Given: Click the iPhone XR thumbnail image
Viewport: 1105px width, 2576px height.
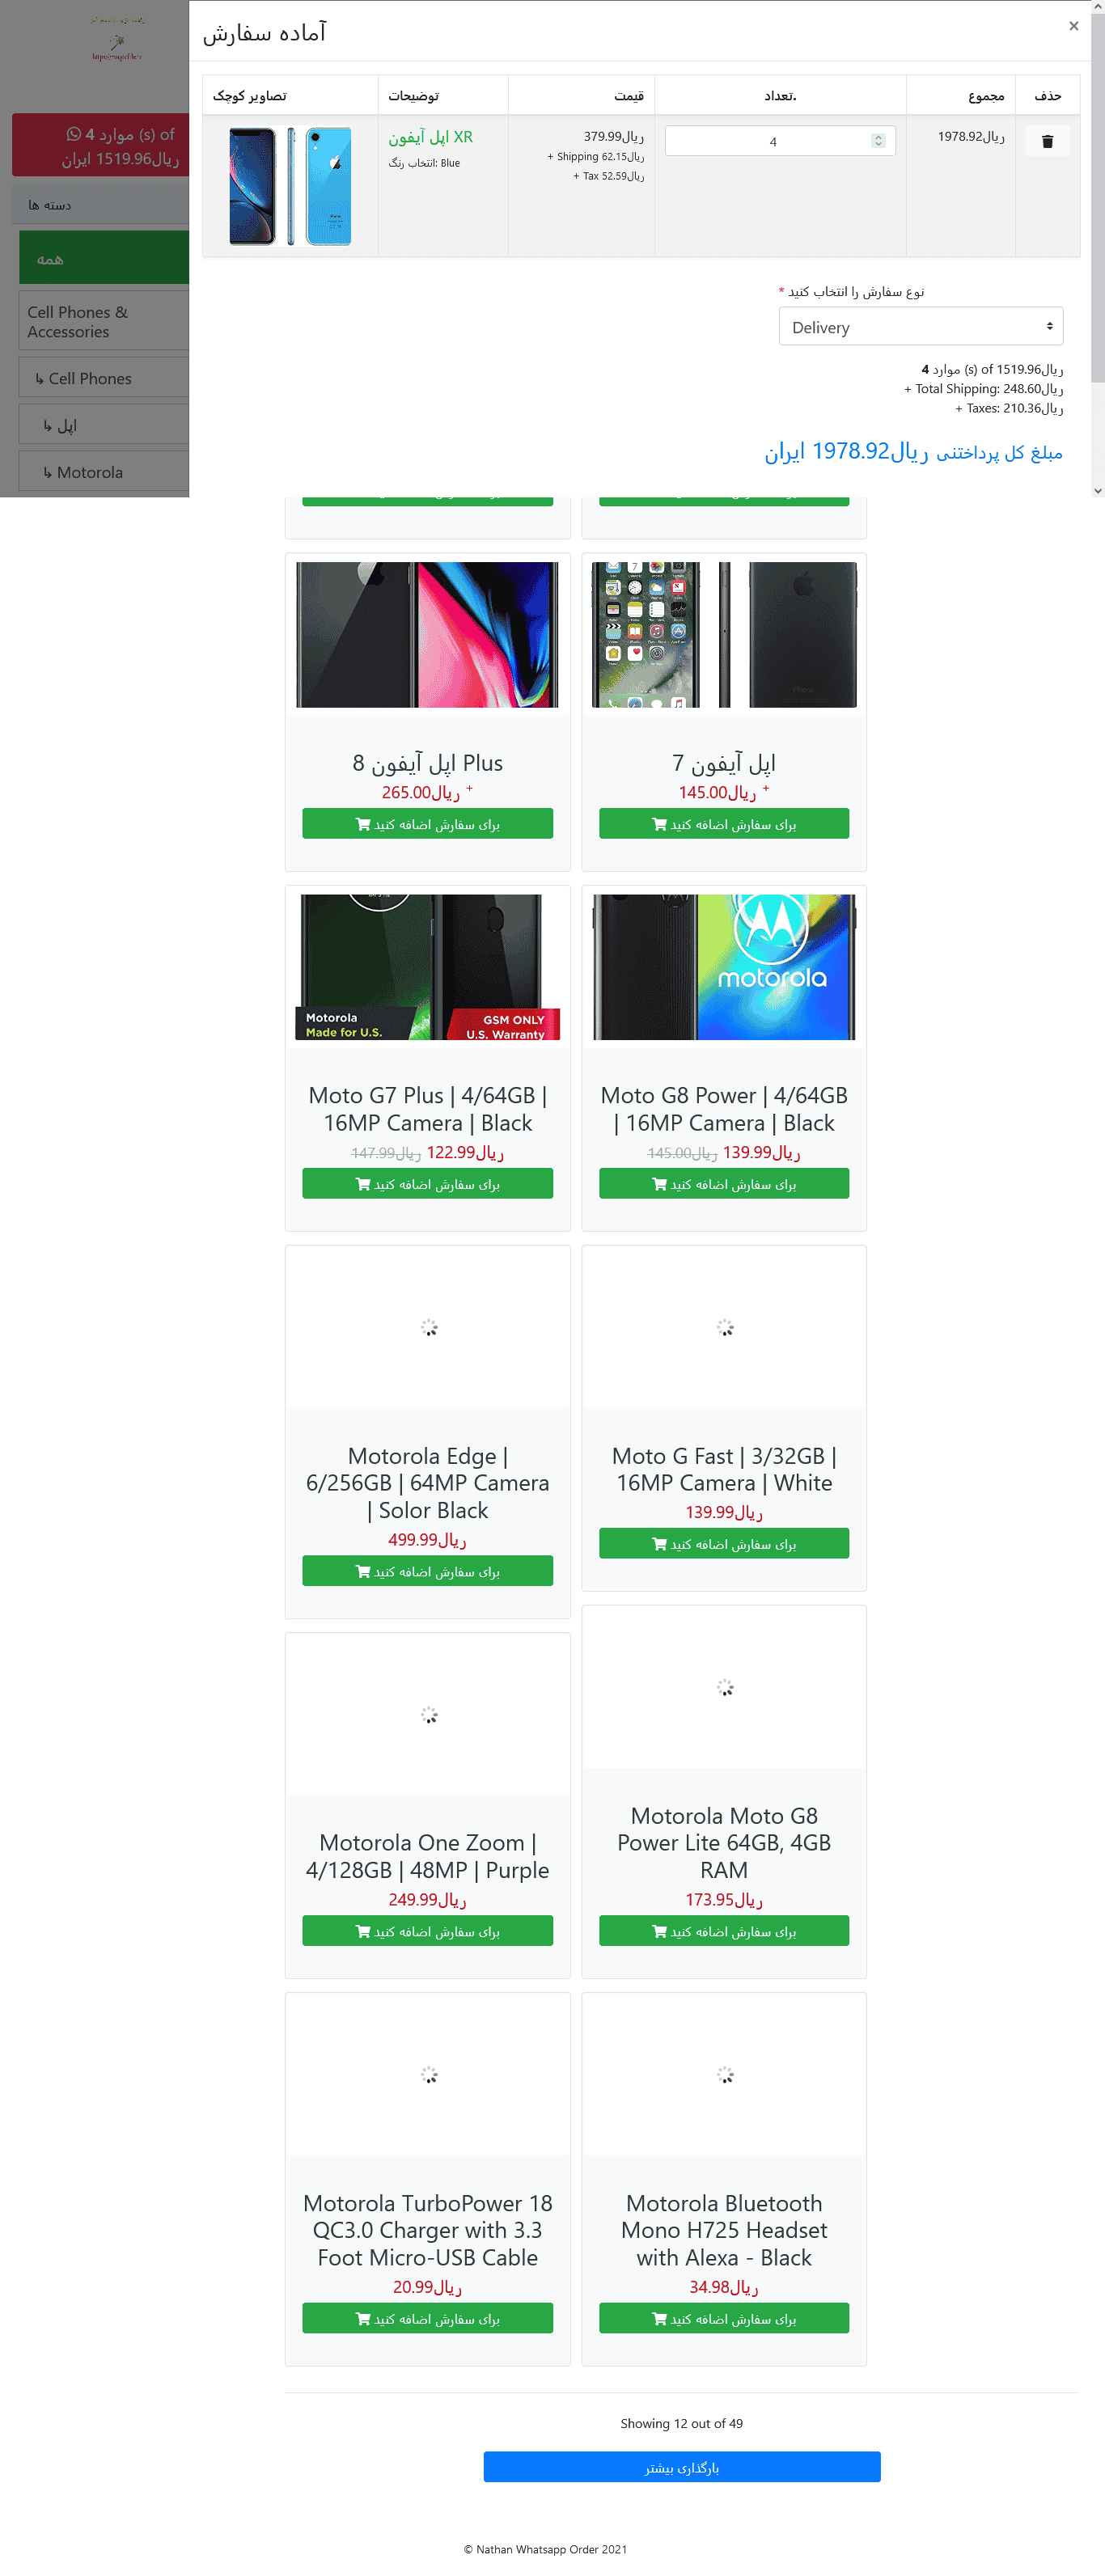Looking at the screenshot, I should point(291,186).
